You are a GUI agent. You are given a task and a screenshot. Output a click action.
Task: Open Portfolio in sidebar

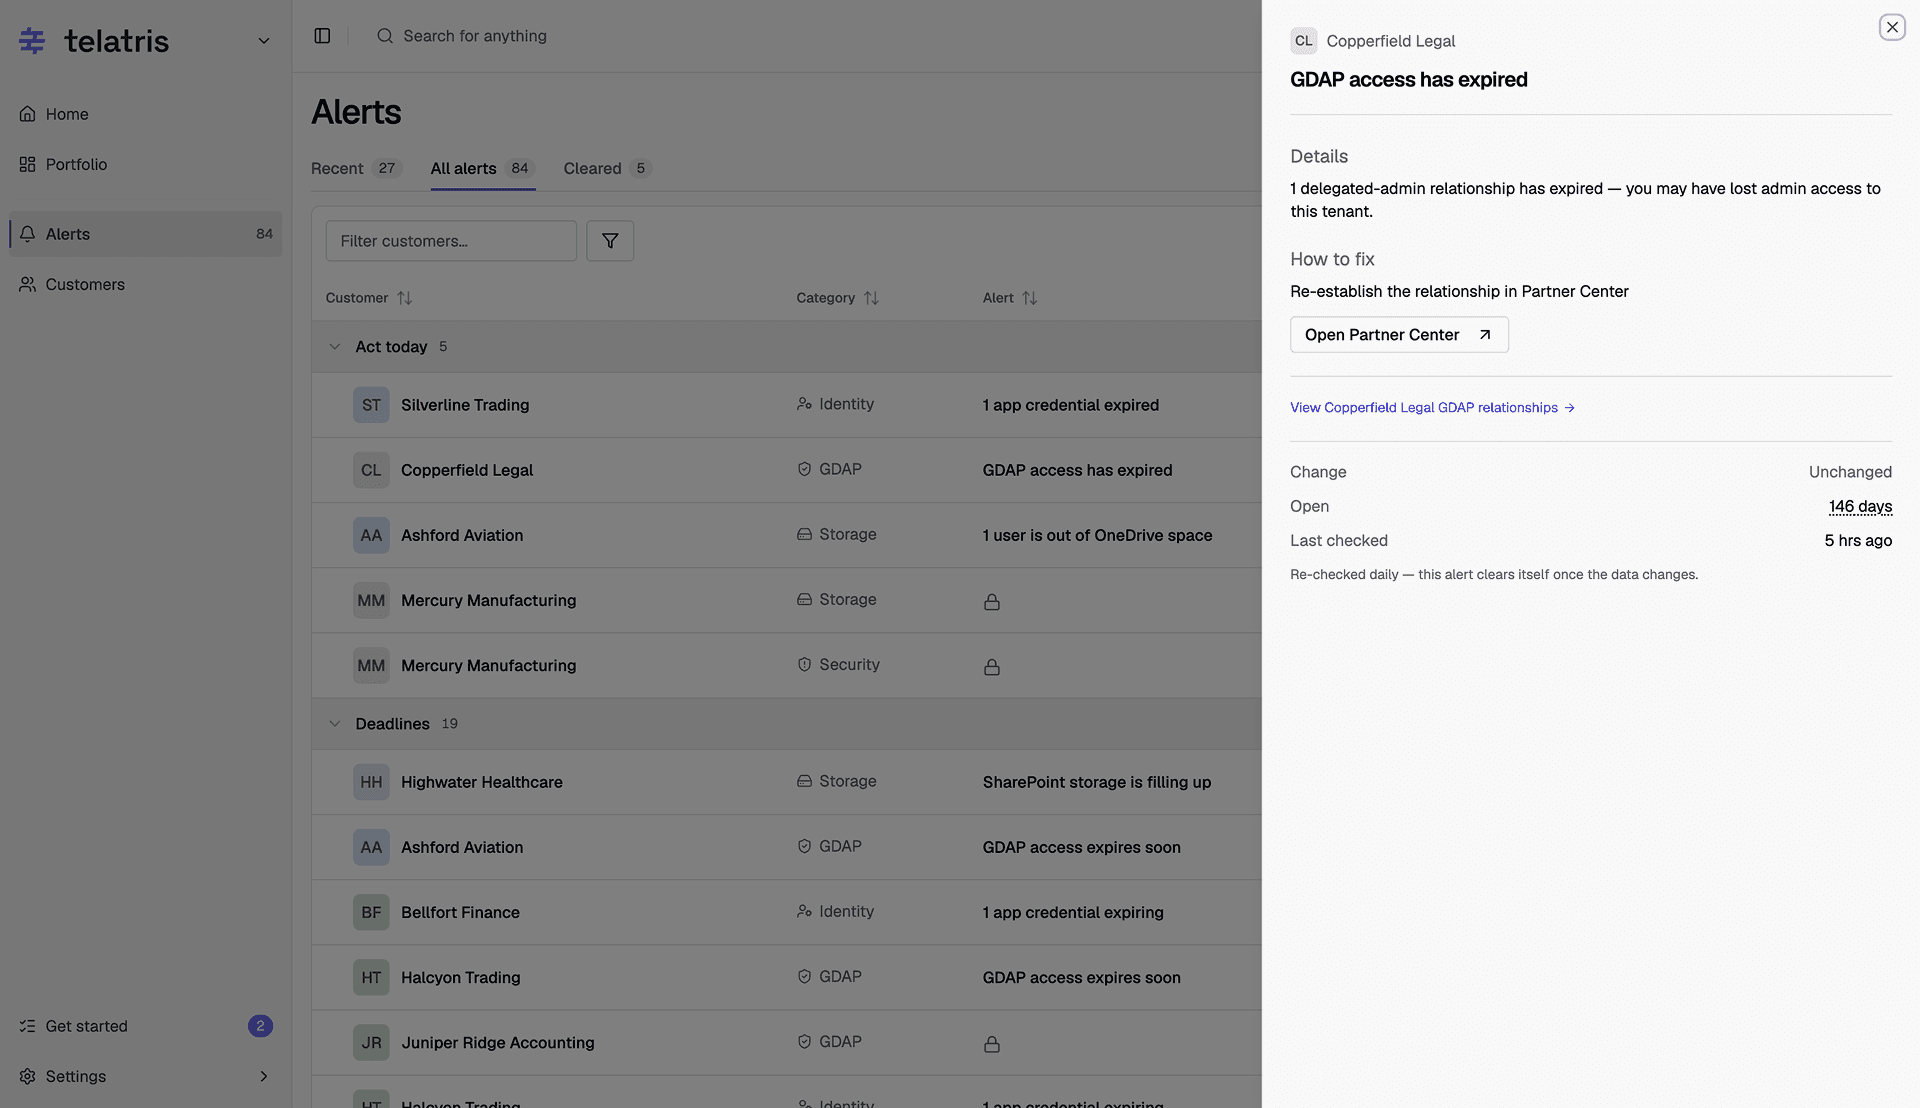tap(146, 164)
